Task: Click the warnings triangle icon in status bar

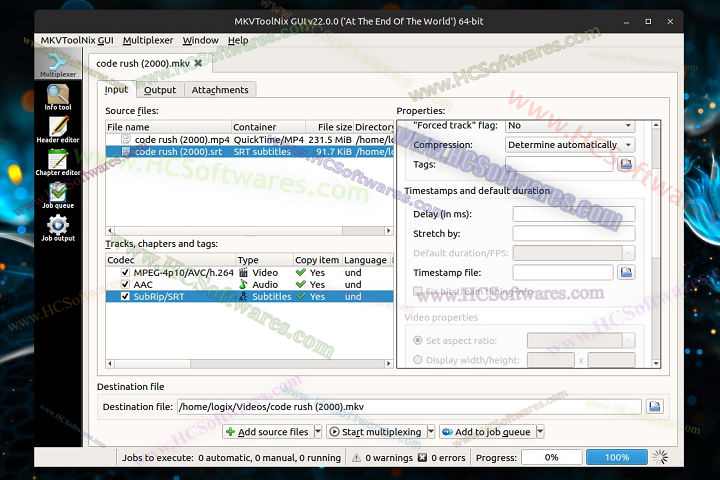Action: (356, 457)
